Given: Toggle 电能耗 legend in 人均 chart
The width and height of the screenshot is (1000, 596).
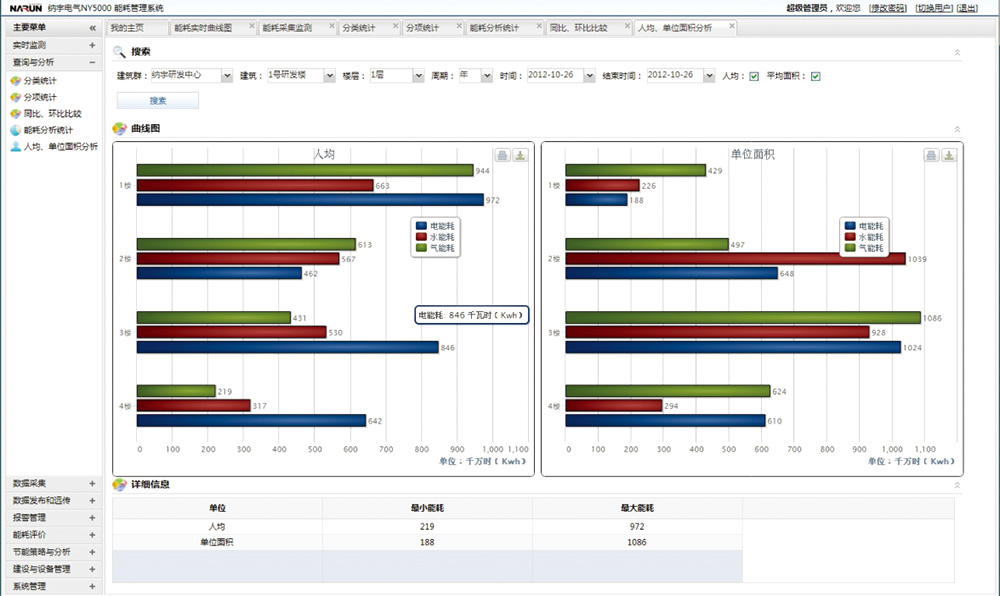Looking at the screenshot, I should pyautogui.click(x=436, y=226).
